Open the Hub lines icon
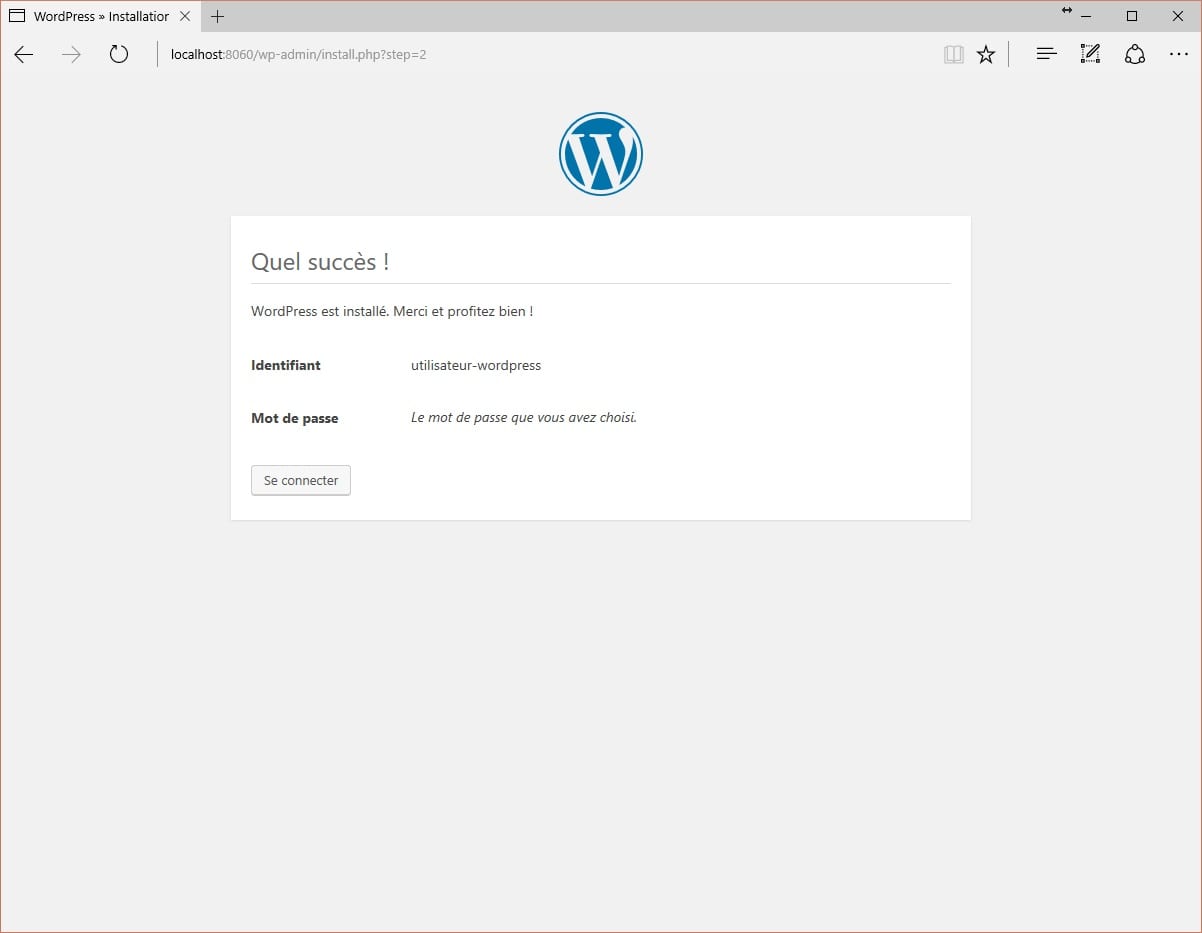1202x933 pixels. [1046, 55]
